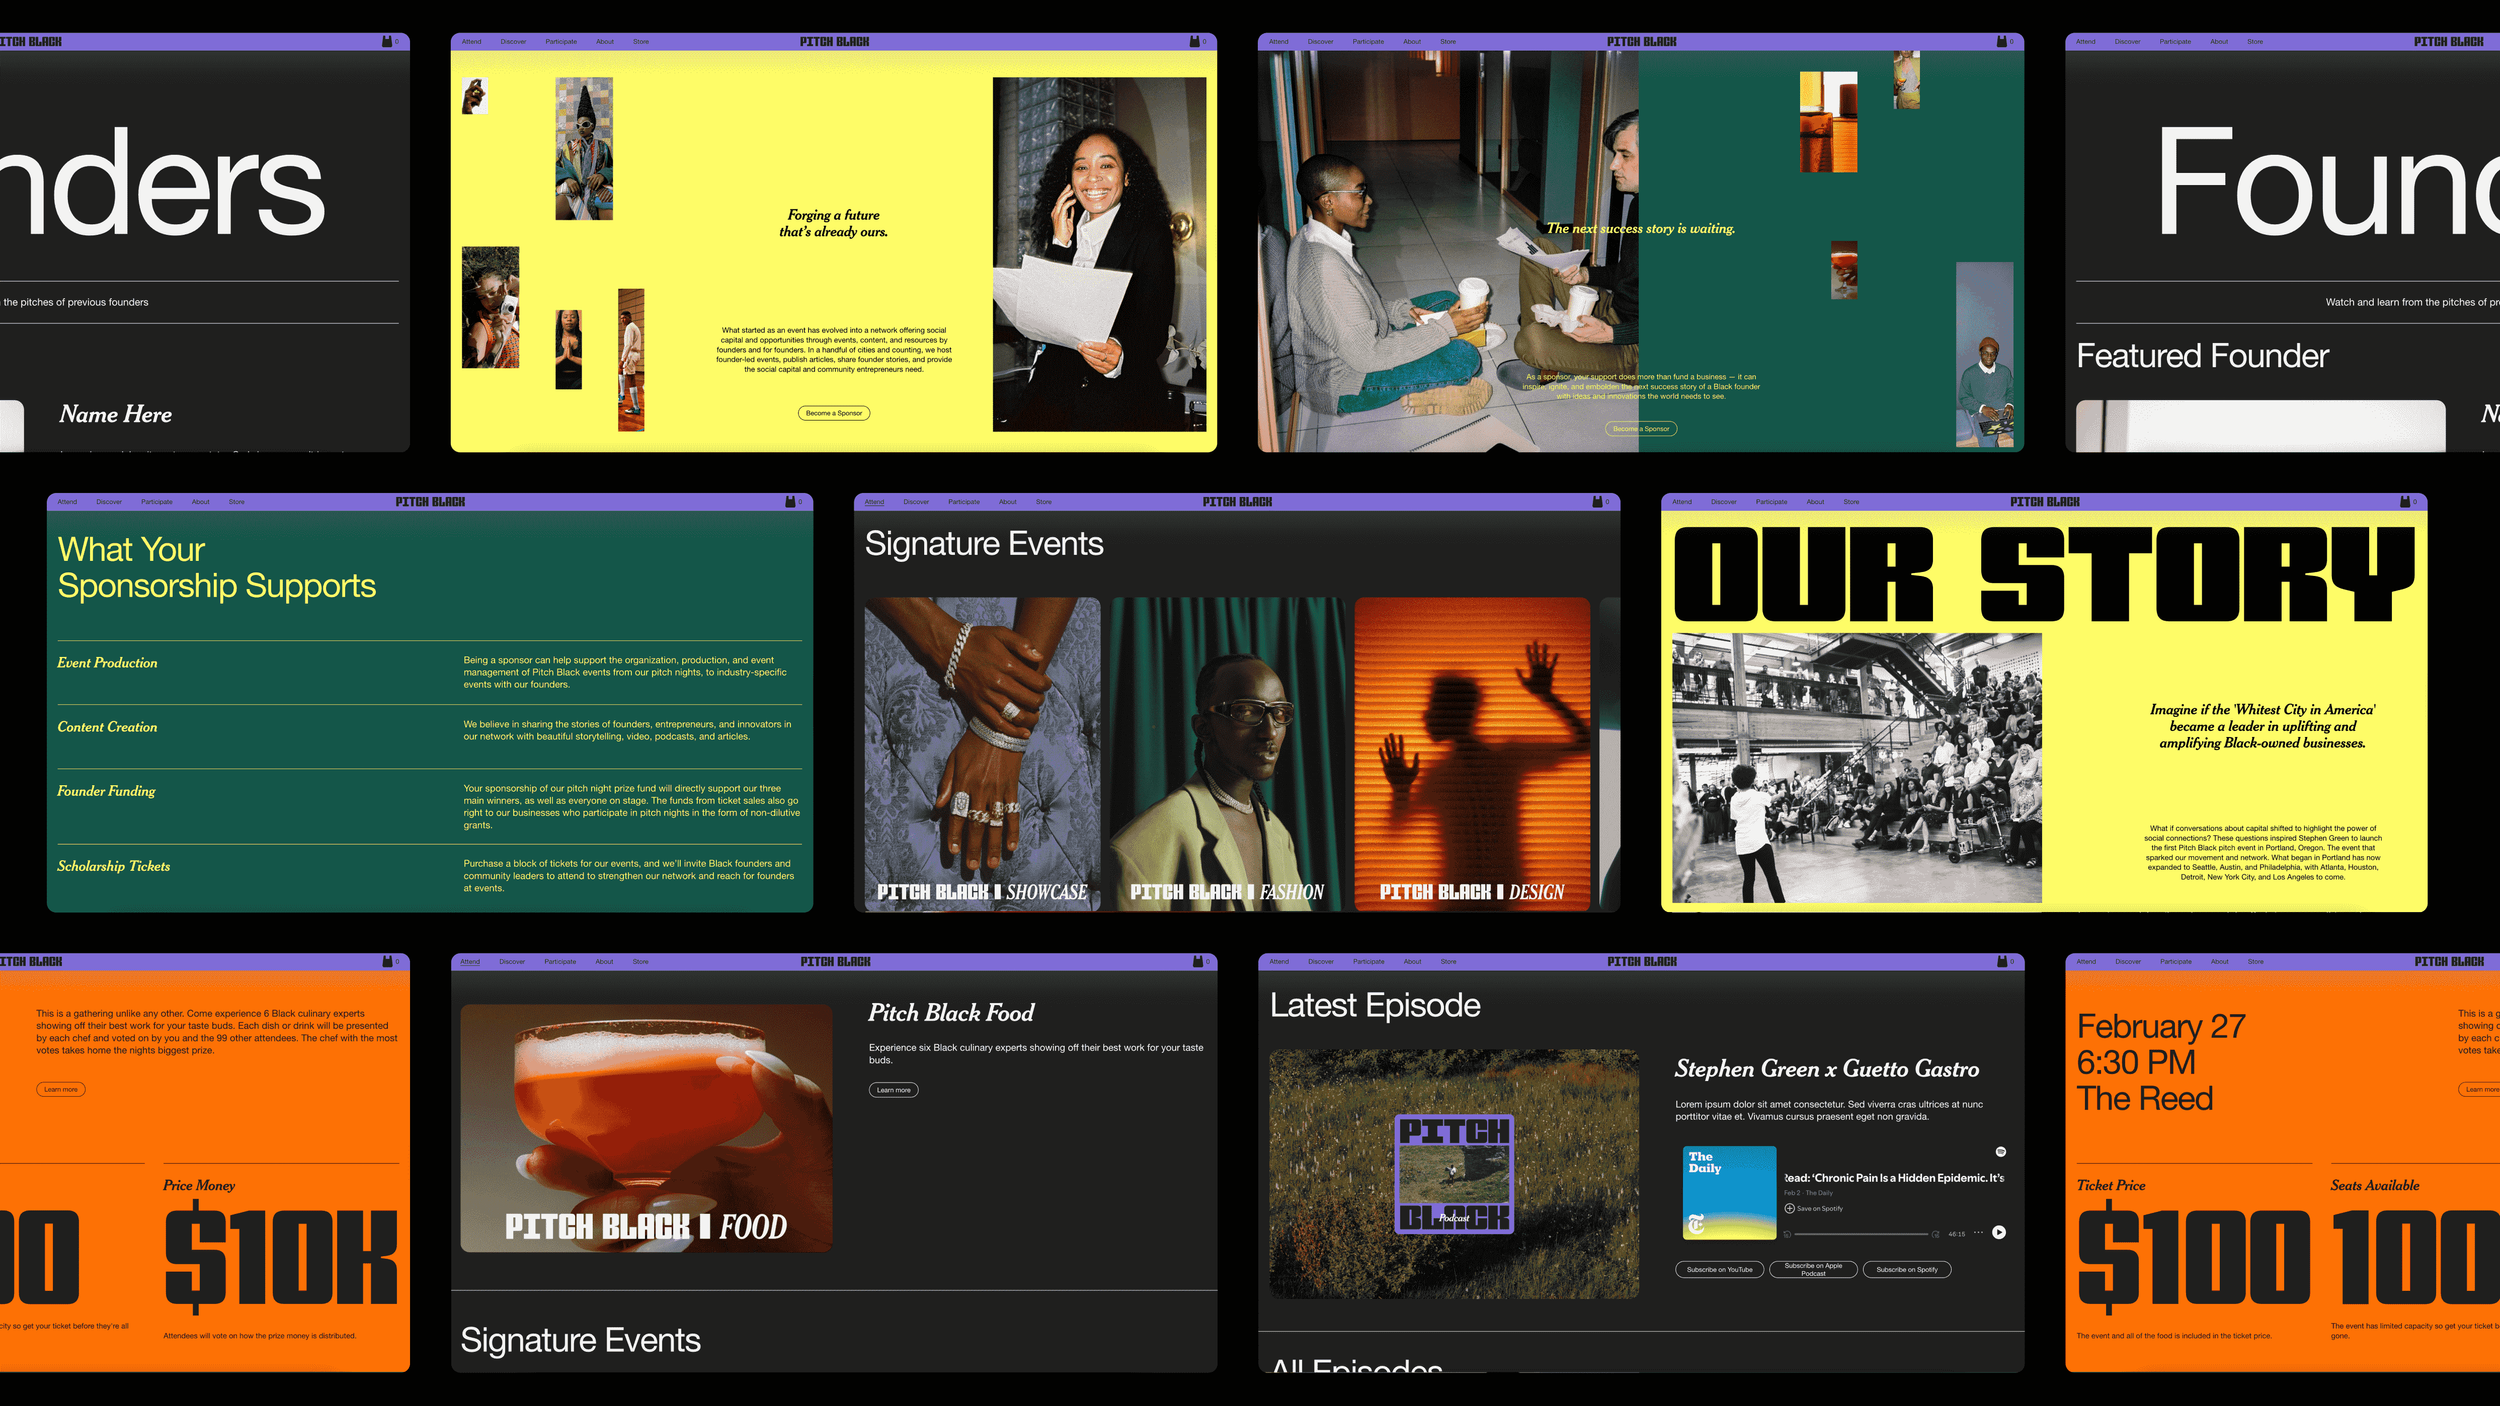The image size is (2500, 1406).
Task: Click the PITCH BLACK logo on the Pitch Black Food page
Action: [835, 962]
